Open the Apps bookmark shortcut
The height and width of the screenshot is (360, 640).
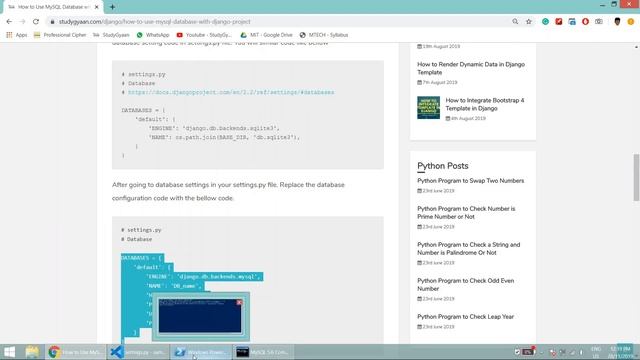click(x=17, y=35)
